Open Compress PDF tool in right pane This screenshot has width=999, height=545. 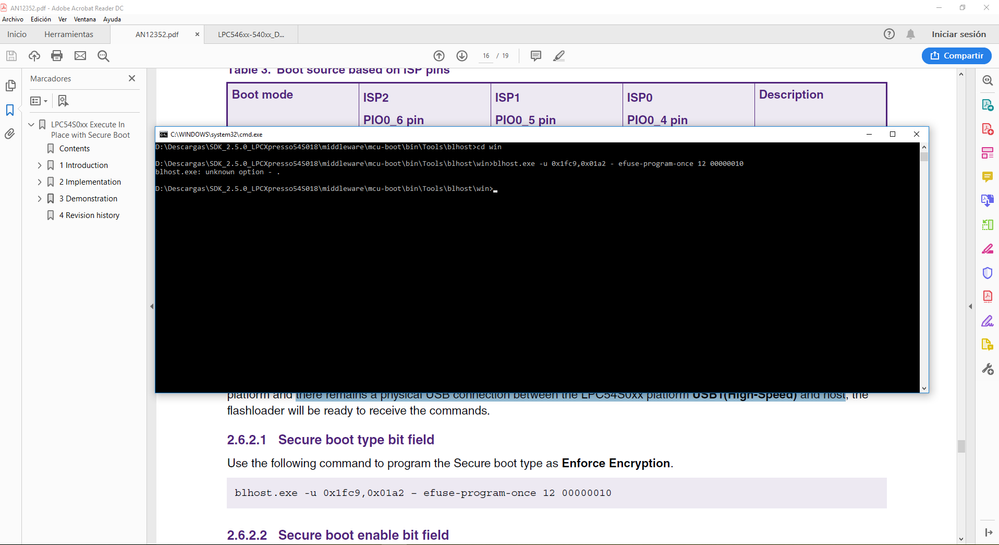point(988,296)
